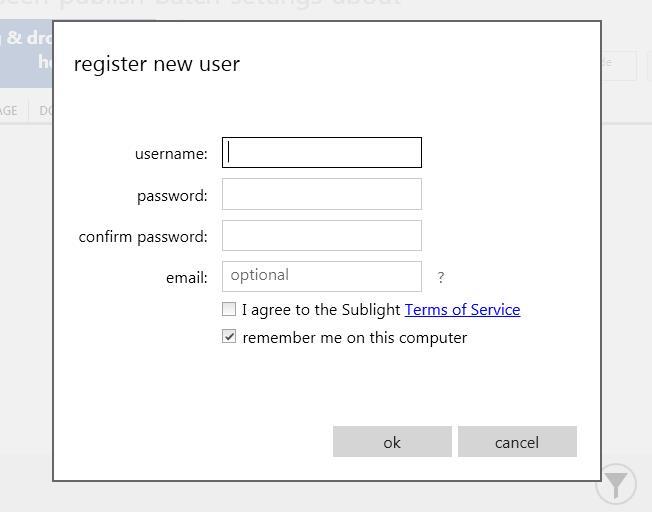
Task: Select the partially hidden 'AGE' tab
Action: click(x=9, y=111)
